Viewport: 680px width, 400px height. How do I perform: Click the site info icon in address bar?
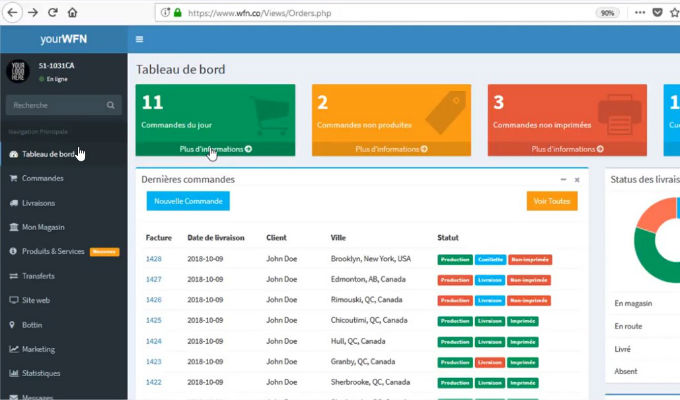(x=165, y=13)
